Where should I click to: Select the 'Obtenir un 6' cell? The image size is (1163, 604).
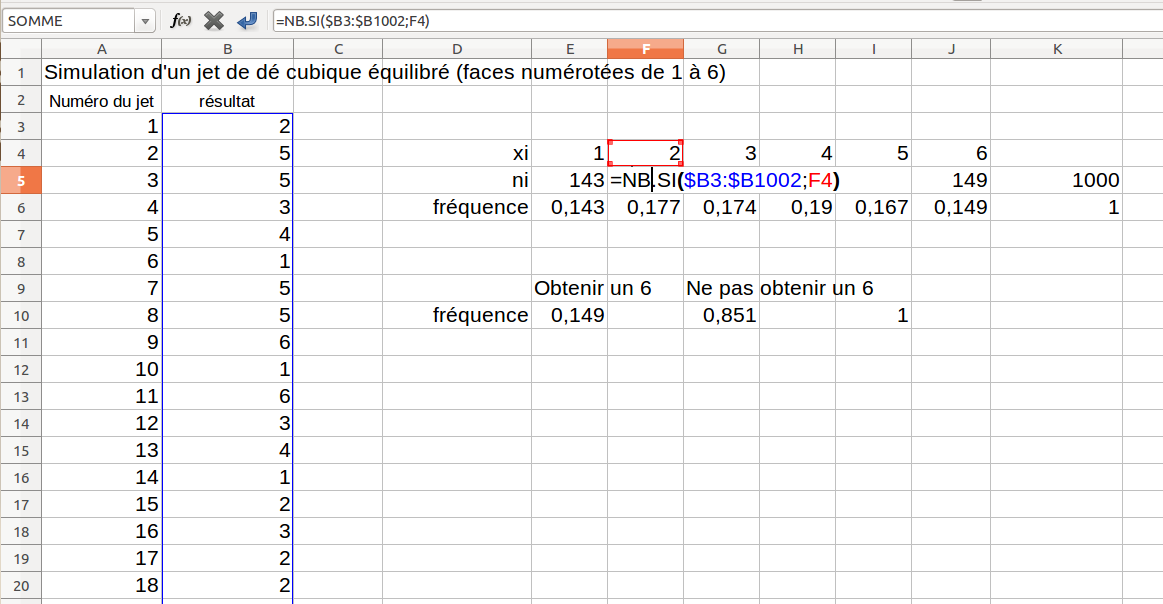coord(570,288)
